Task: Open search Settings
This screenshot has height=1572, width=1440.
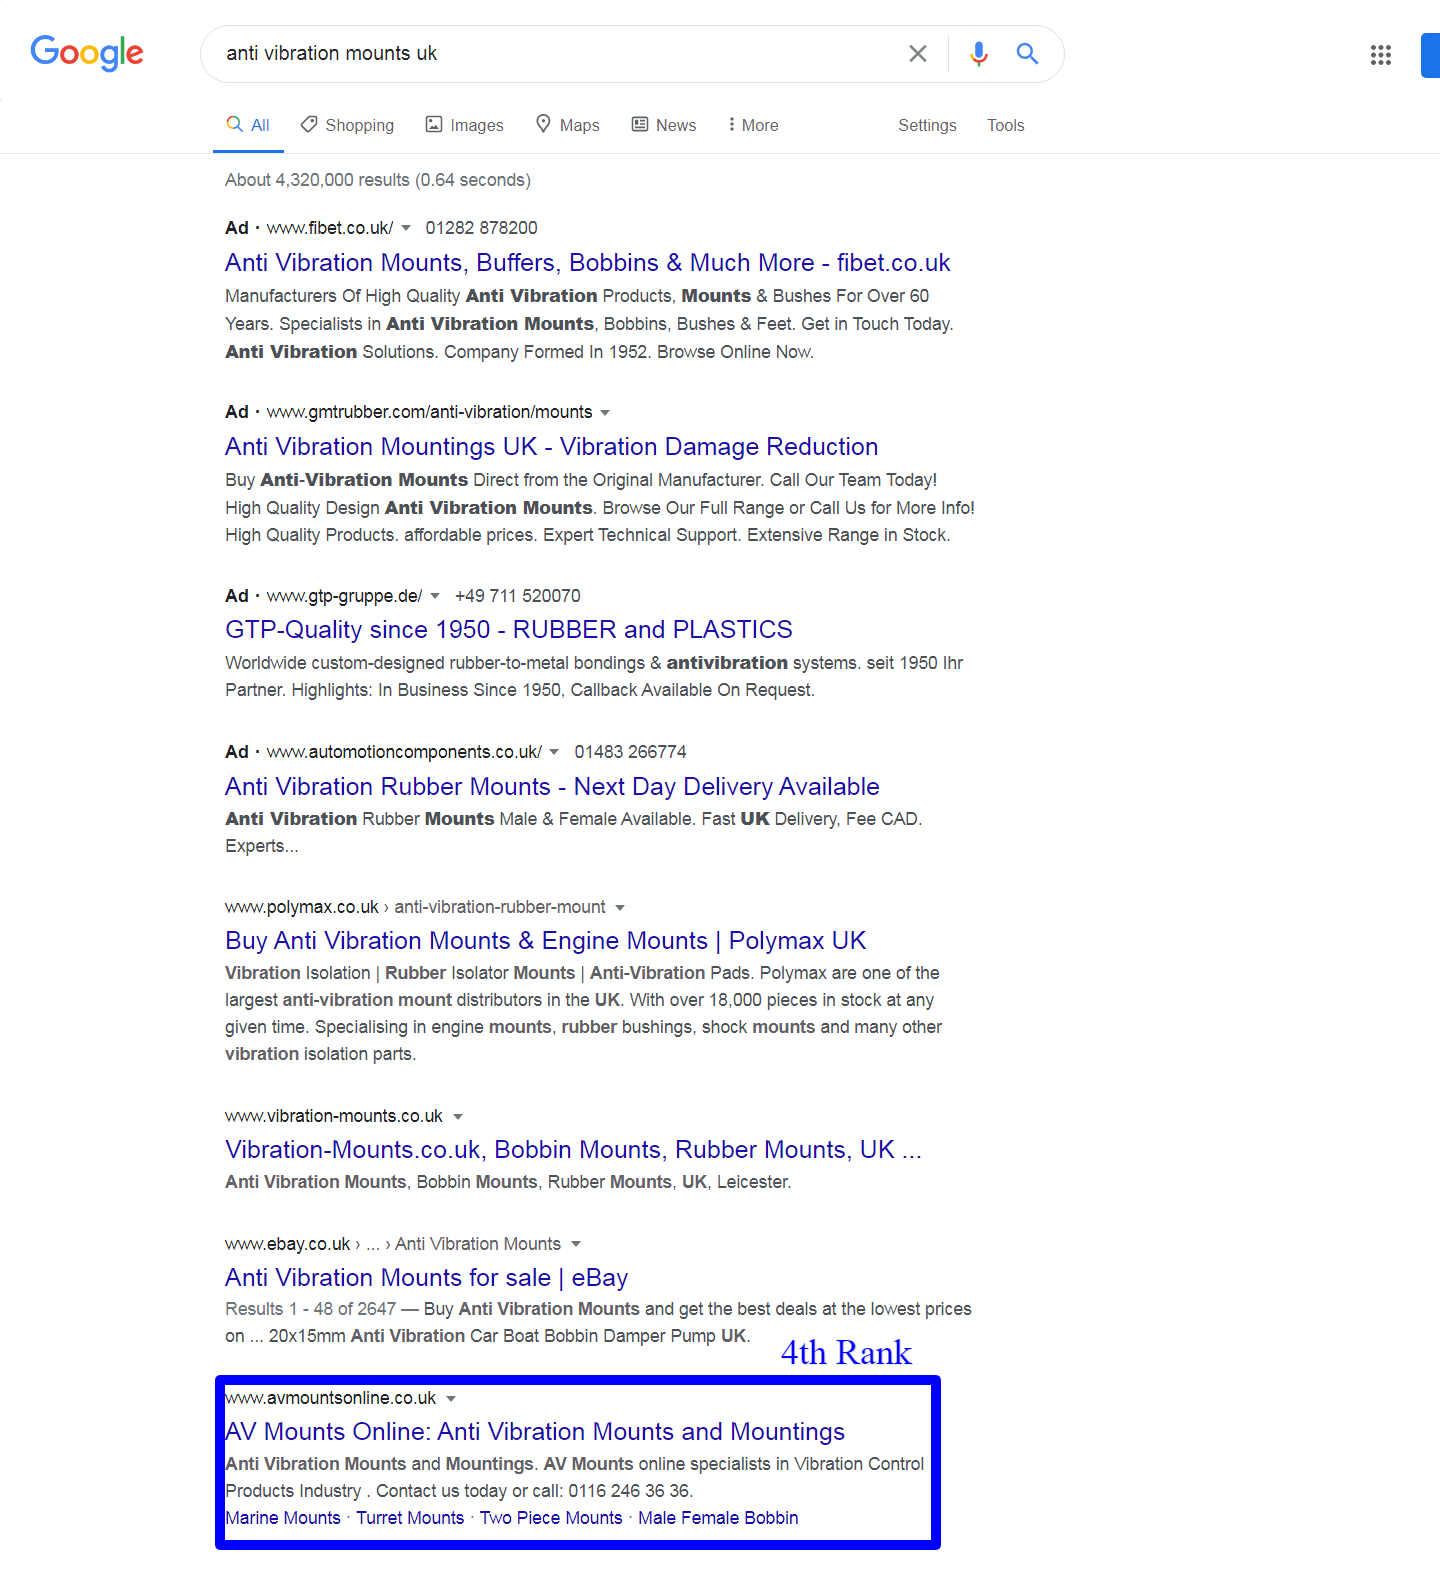Action: tap(927, 125)
